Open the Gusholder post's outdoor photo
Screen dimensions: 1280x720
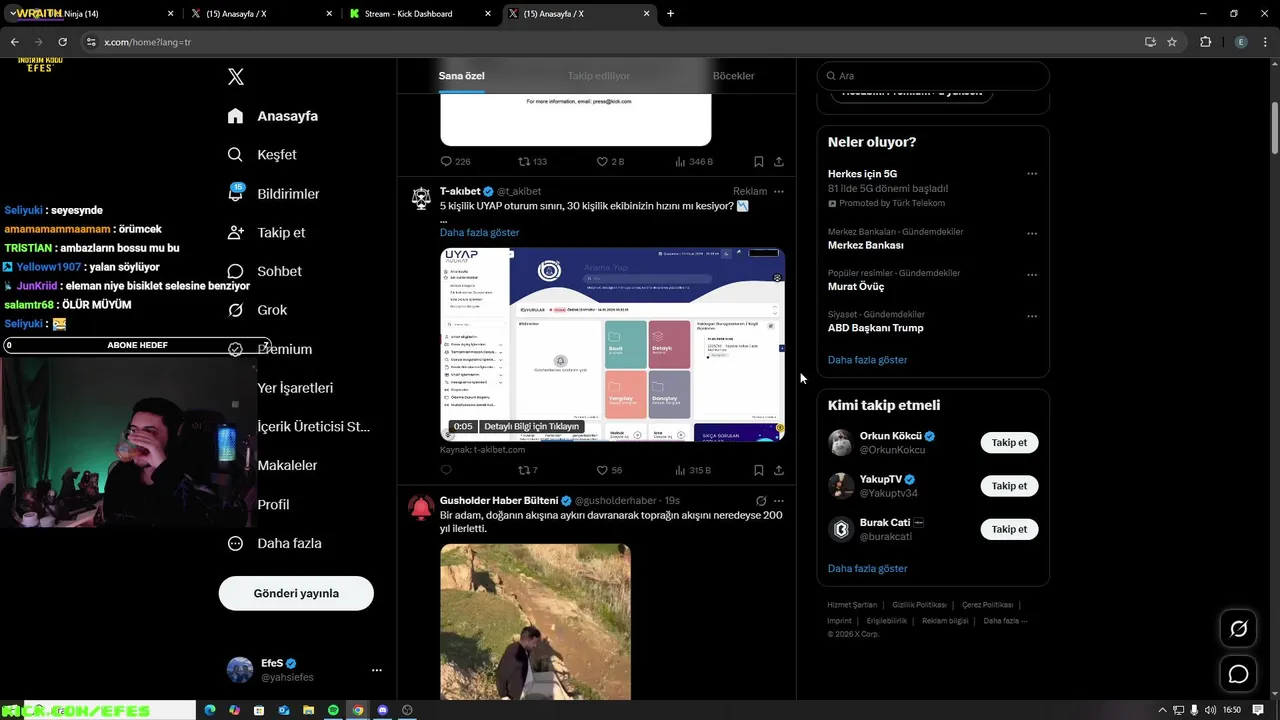click(535, 622)
